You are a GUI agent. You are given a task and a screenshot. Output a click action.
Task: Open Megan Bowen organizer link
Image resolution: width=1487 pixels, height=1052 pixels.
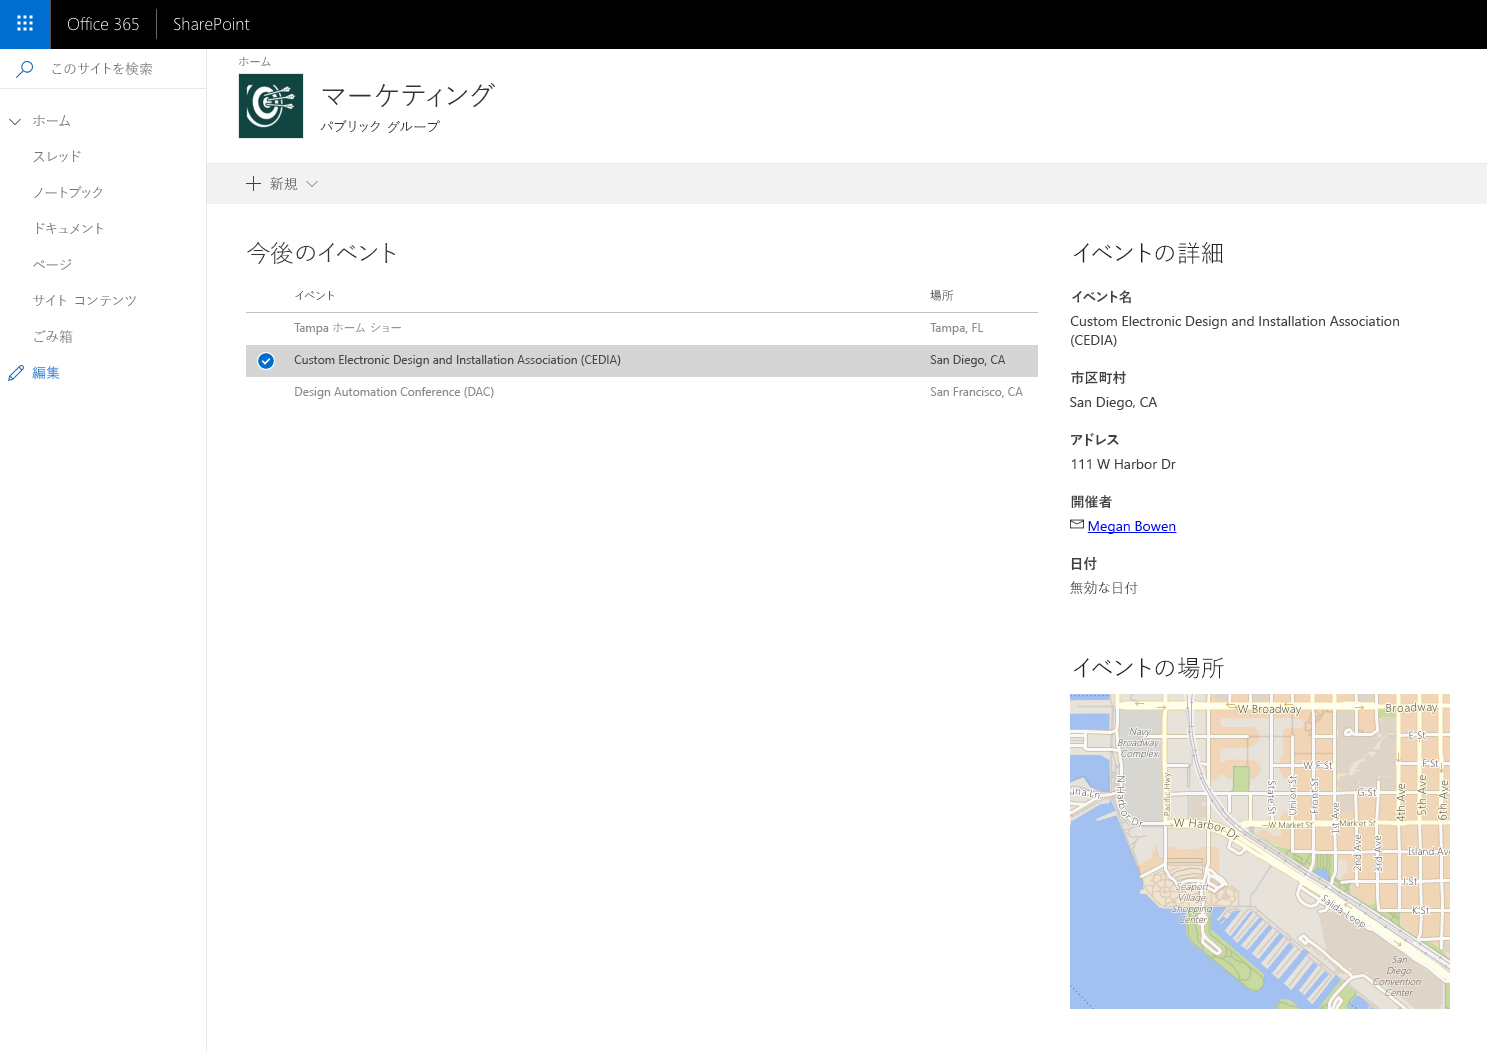tap(1132, 527)
